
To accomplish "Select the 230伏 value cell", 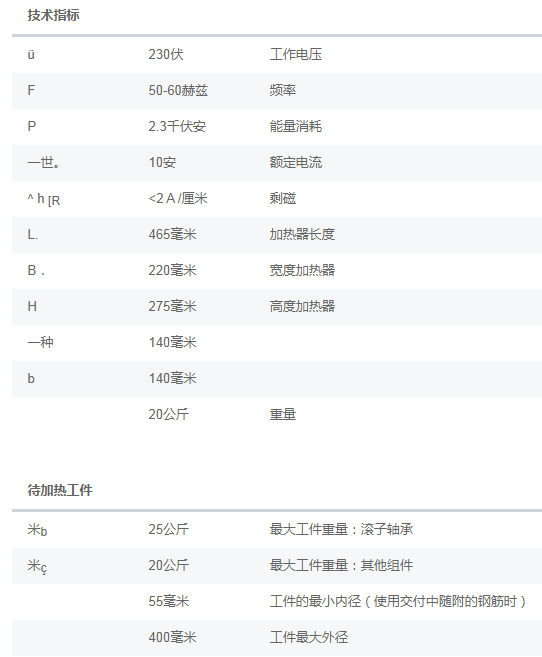I will (x=166, y=54).
